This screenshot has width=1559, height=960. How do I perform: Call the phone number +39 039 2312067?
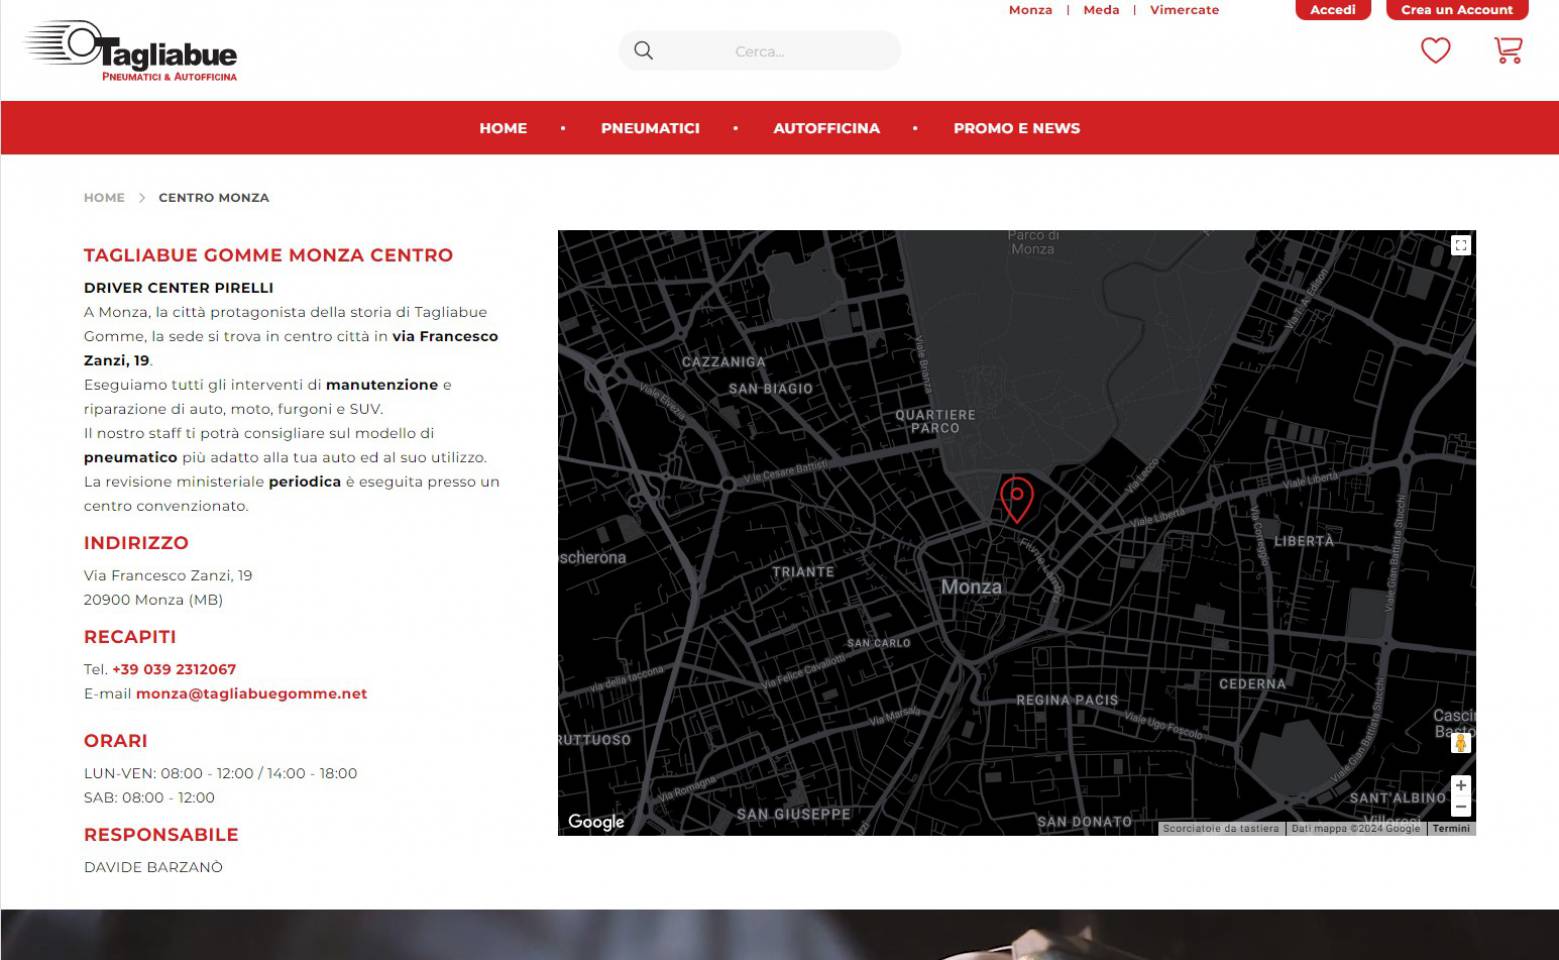(174, 669)
